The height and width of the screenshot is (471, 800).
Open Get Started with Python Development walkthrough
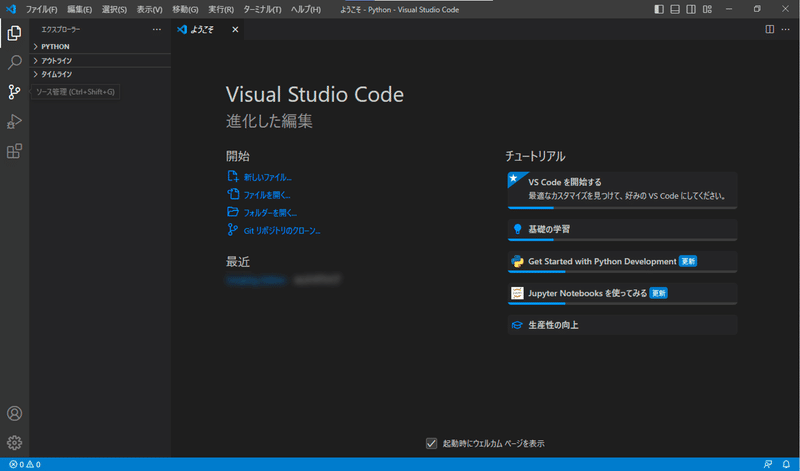click(x=622, y=262)
